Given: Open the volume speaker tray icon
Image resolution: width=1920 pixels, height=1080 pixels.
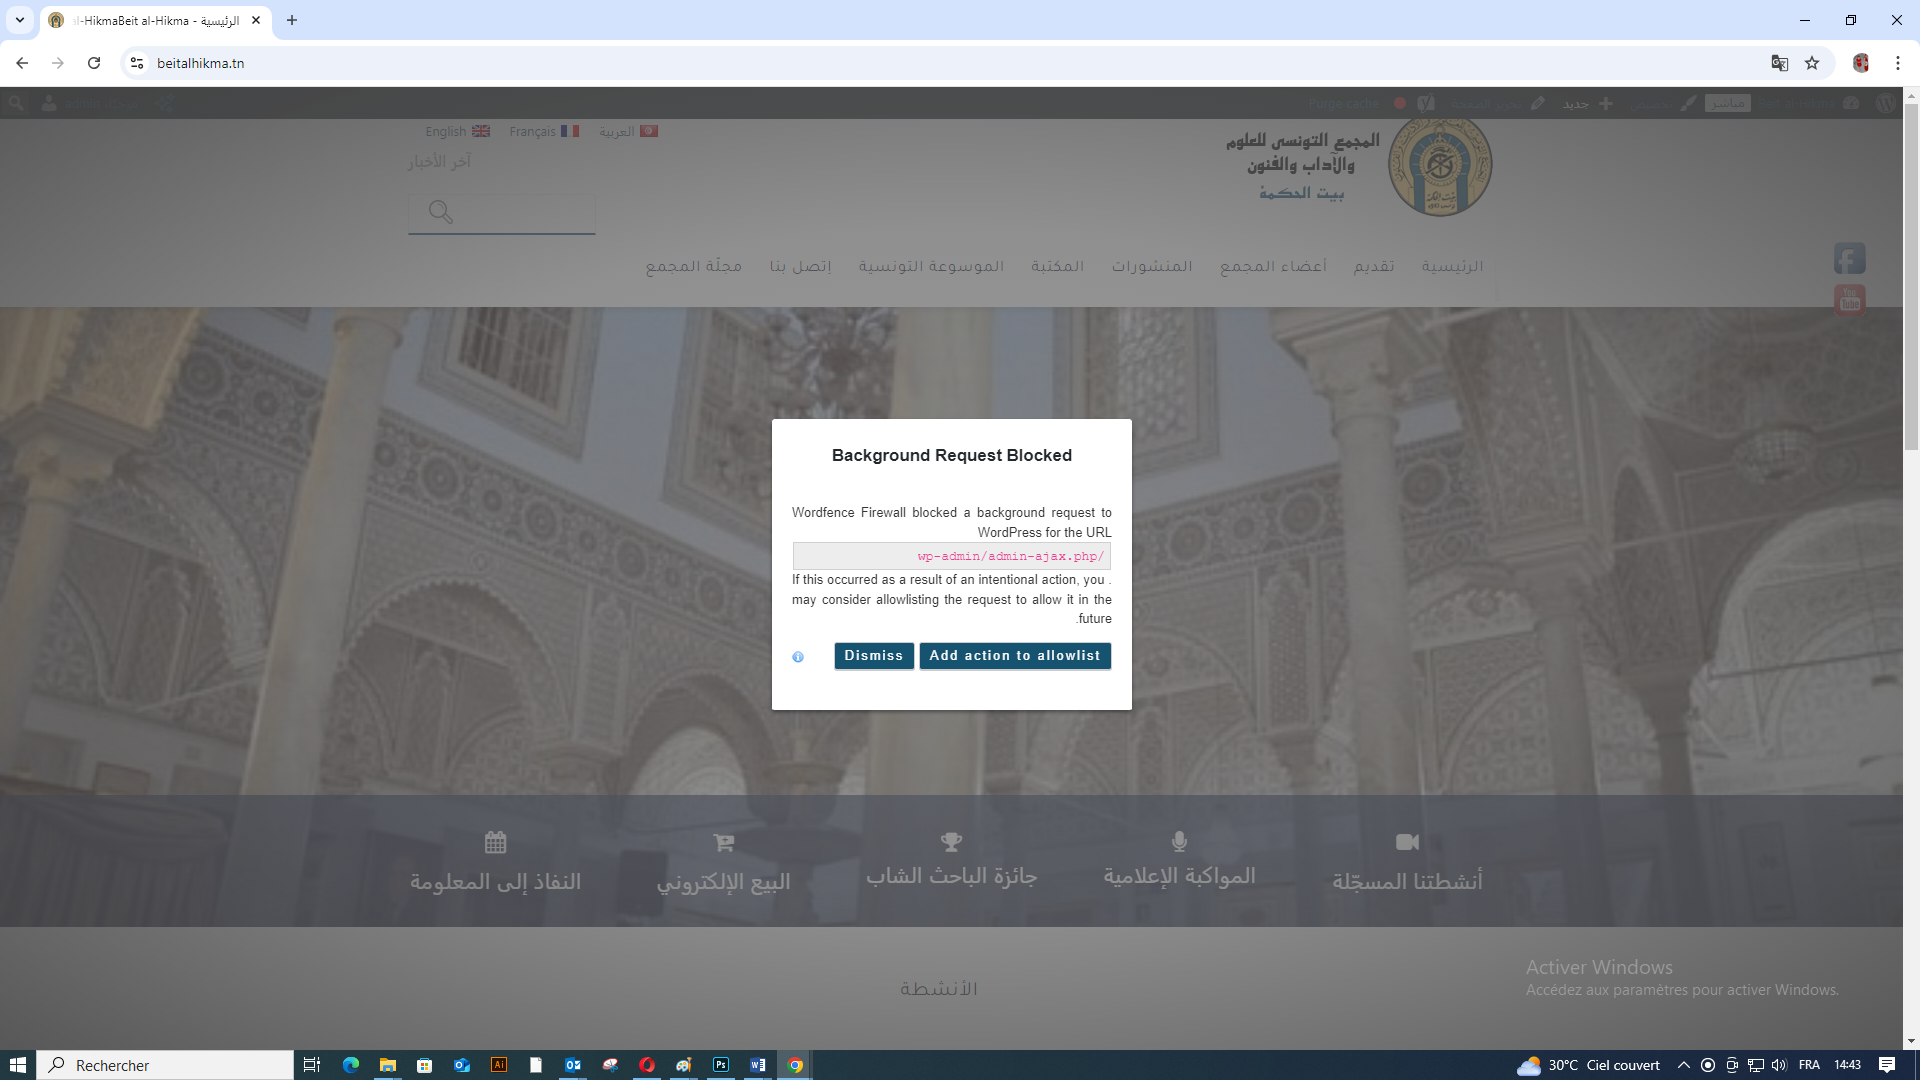Looking at the screenshot, I should (x=1779, y=1065).
